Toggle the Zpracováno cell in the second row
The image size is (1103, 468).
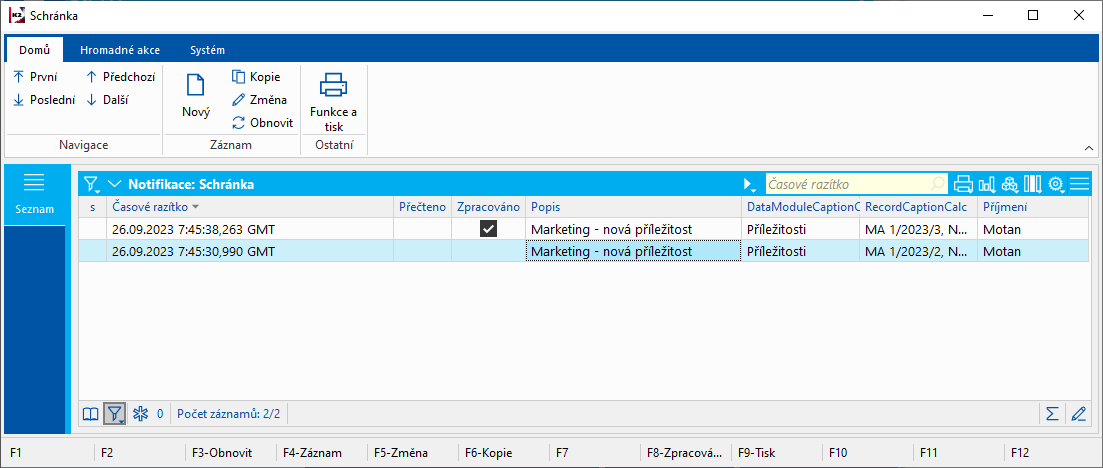click(x=488, y=252)
